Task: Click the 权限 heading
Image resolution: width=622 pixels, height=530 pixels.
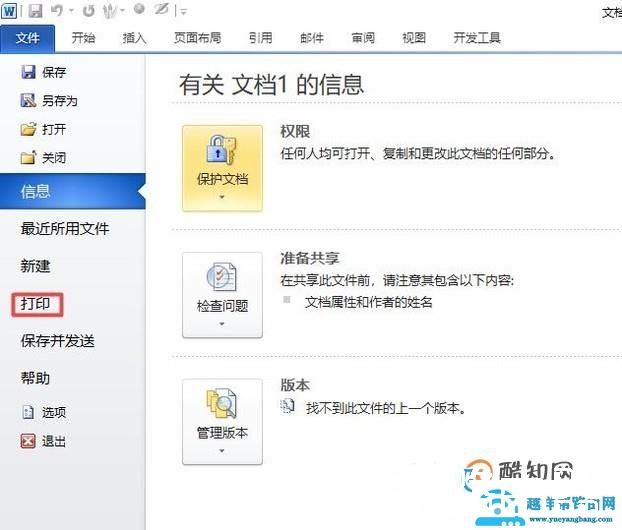Action: (295, 131)
